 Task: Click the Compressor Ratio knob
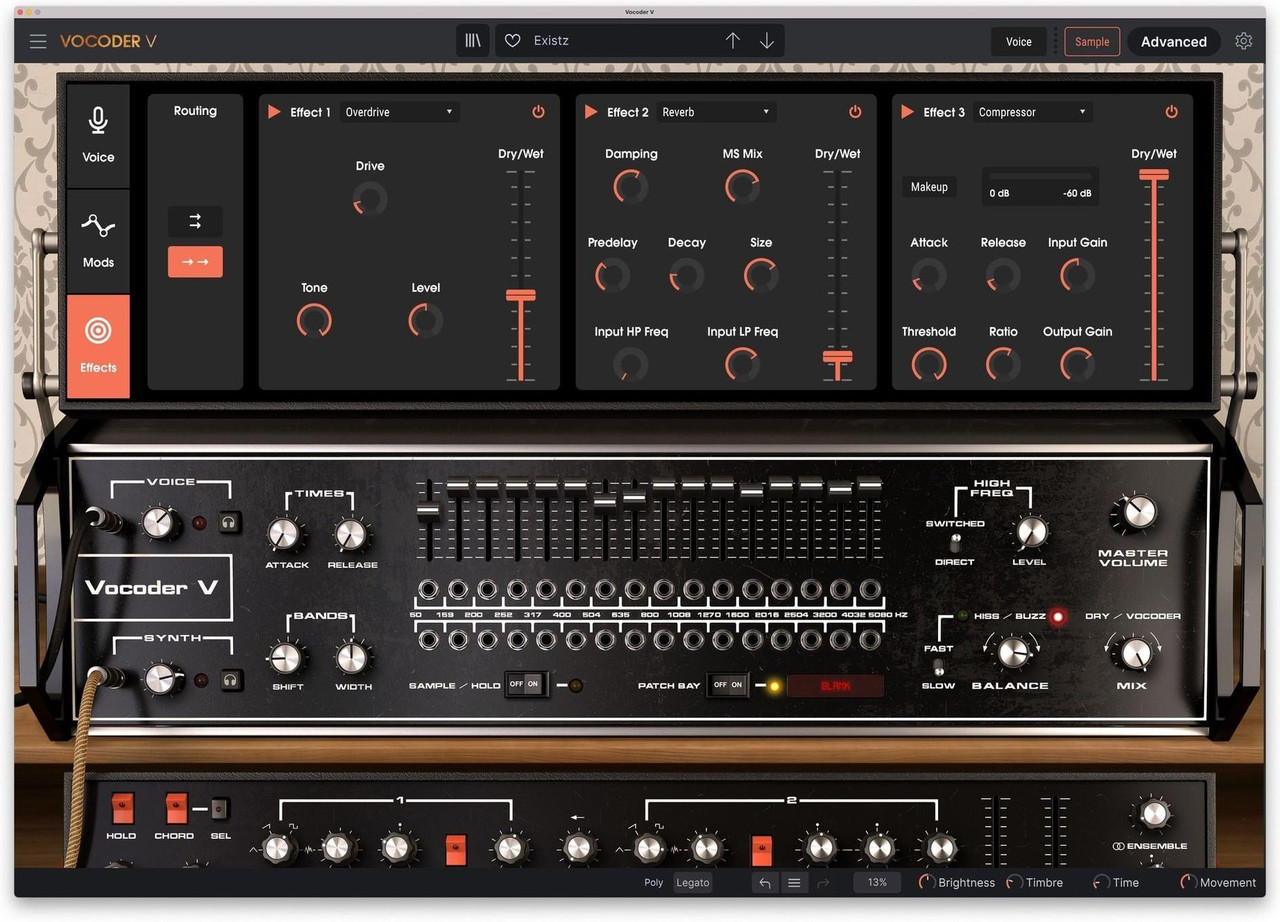click(x=1003, y=364)
